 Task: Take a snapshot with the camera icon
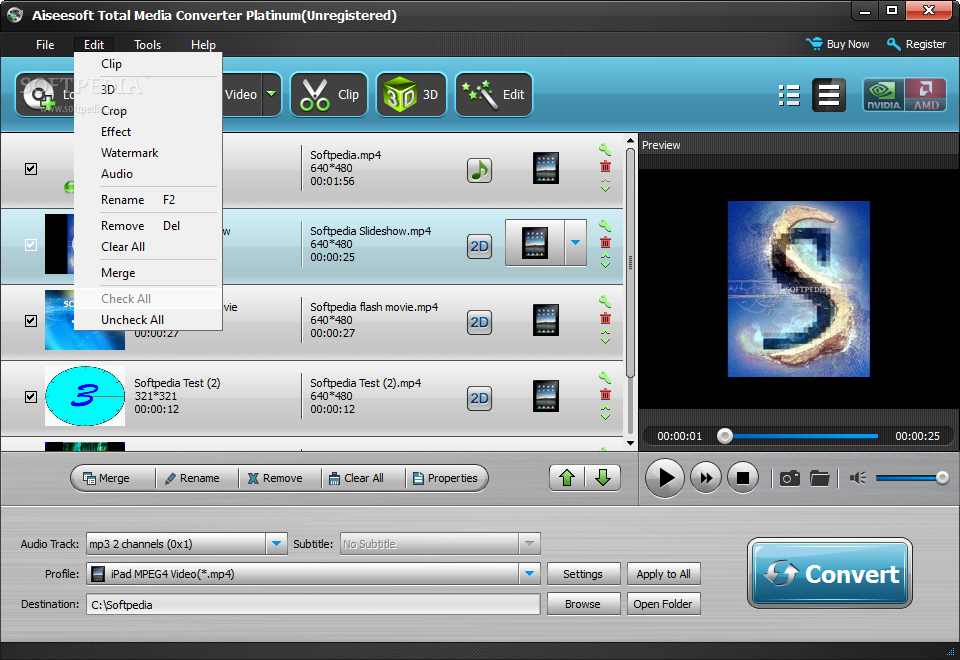[x=790, y=478]
